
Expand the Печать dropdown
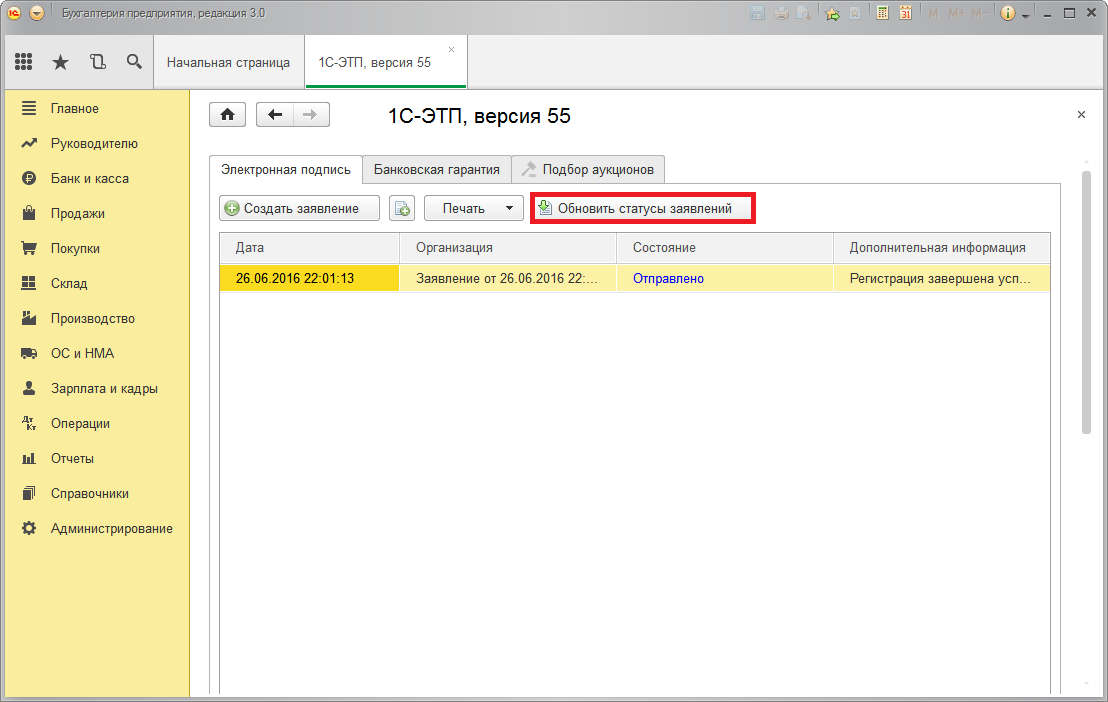click(474, 208)
